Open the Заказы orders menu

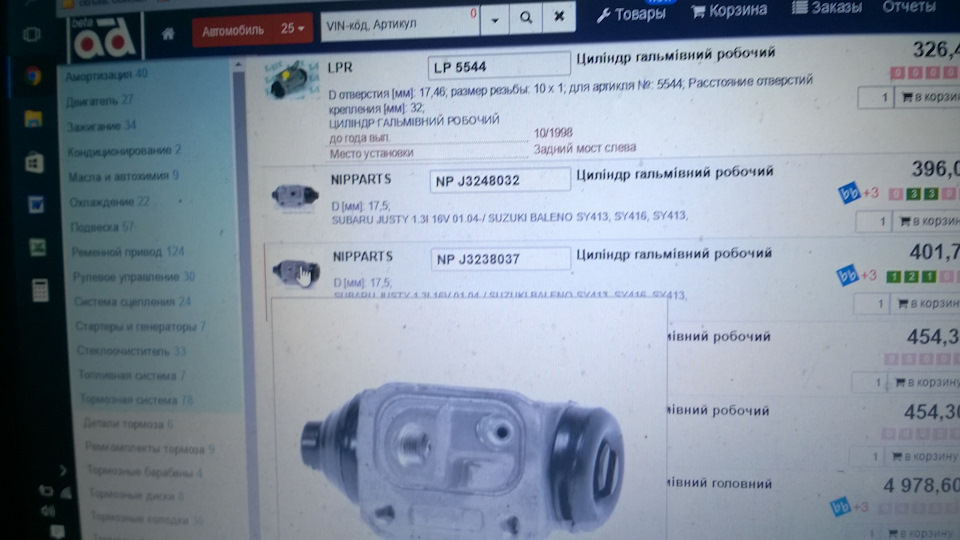point(827,7)
